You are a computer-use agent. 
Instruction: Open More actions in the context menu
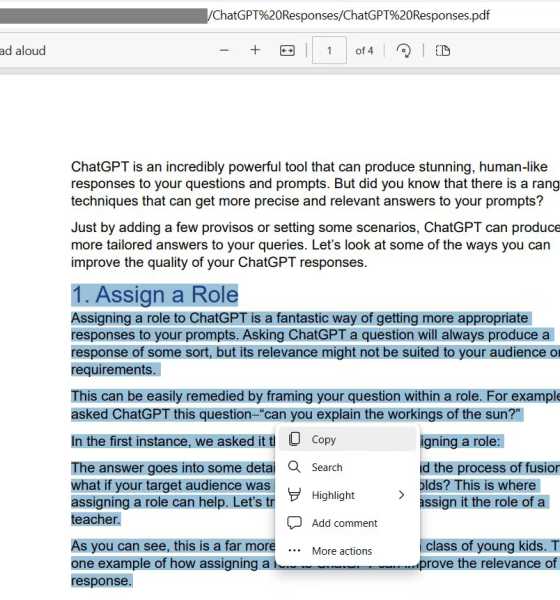(x=348, y=551)
